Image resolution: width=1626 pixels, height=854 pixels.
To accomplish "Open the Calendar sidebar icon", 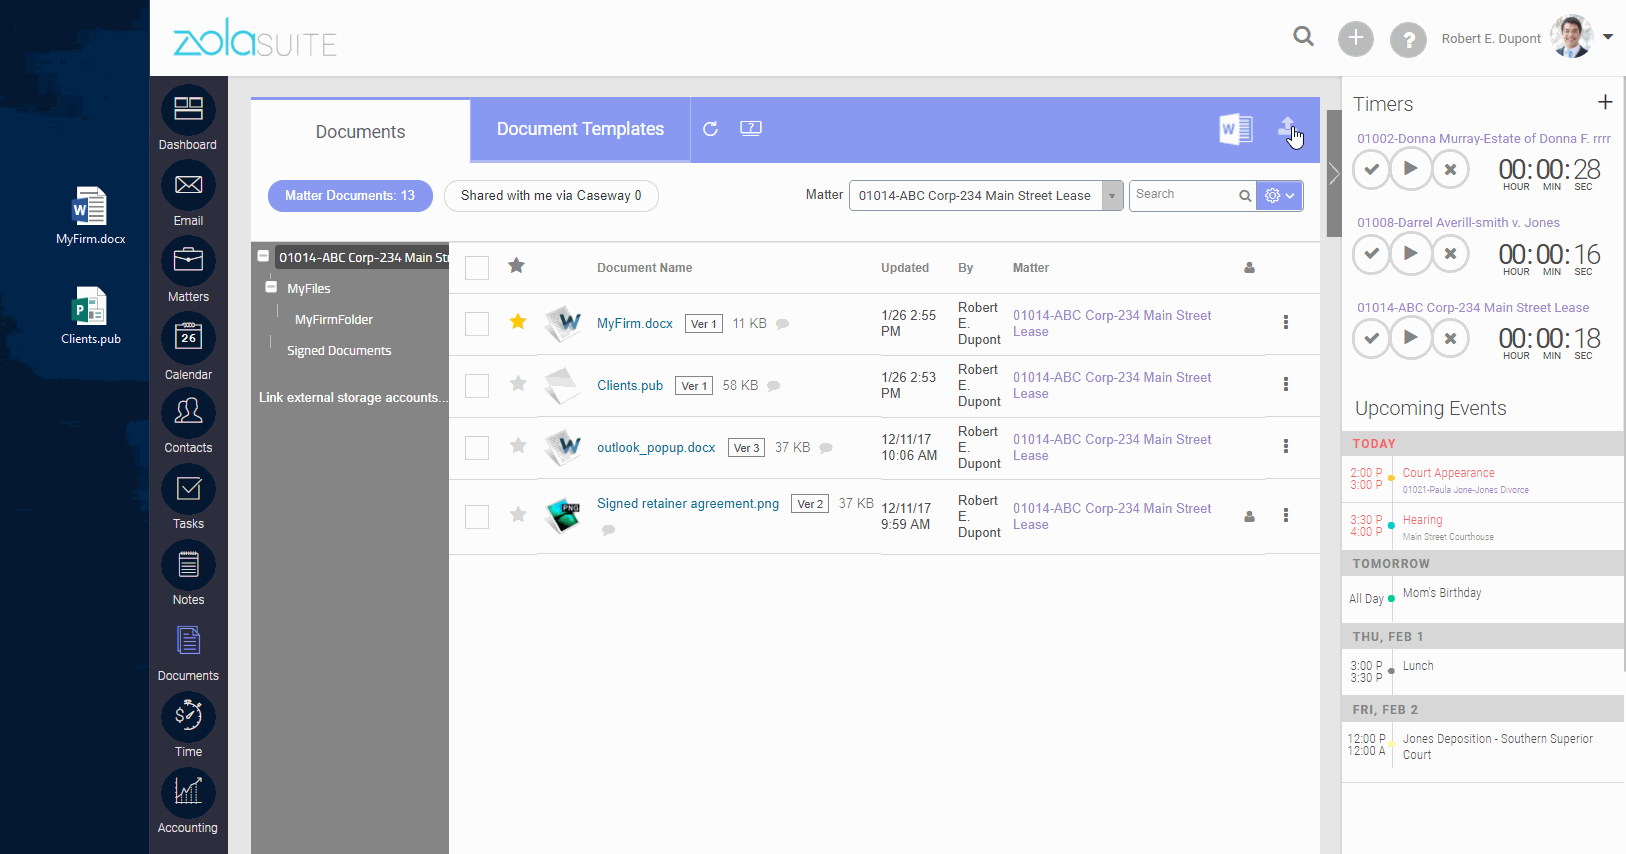I will (188, 339).
